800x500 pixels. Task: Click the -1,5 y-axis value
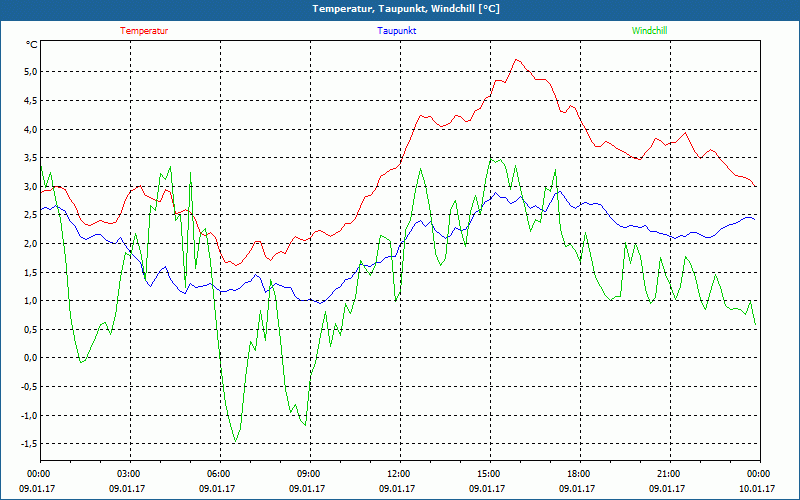(x=30, y=444)
